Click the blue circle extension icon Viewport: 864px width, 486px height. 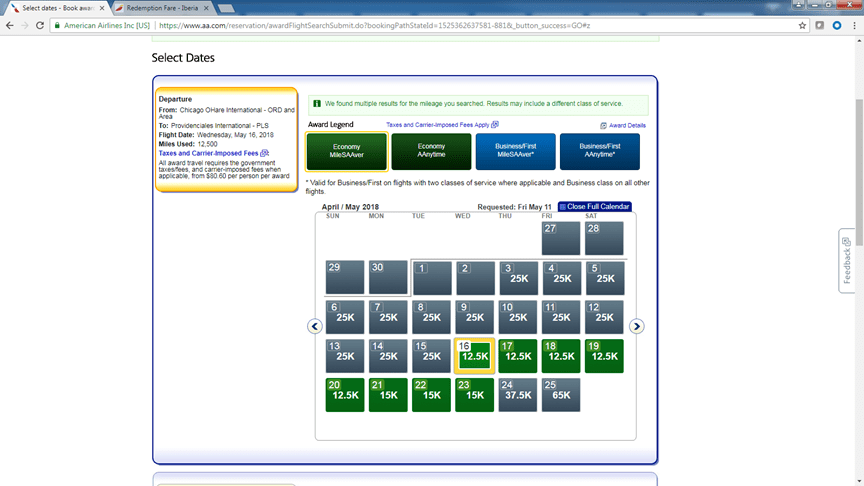pyautogui.click(x=837, y=25)
